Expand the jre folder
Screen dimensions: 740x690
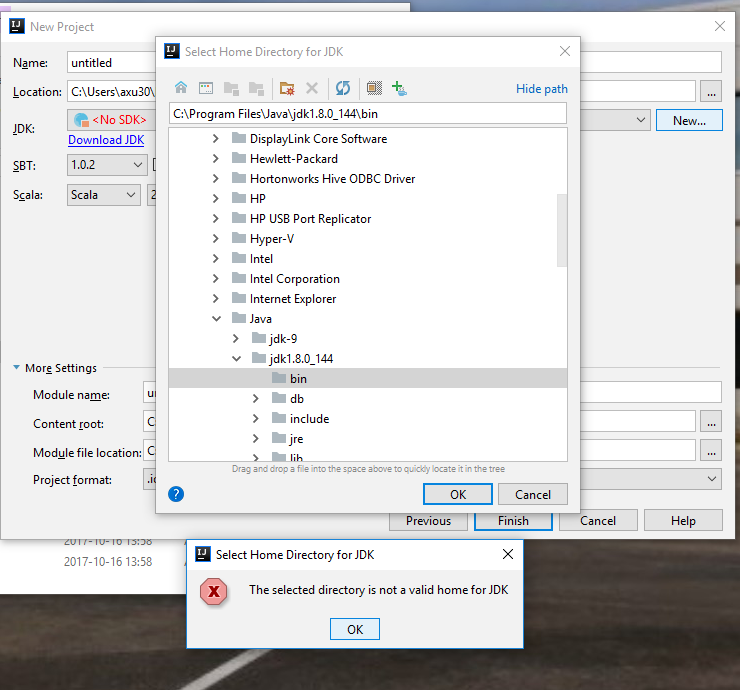[x=256, y=439]
